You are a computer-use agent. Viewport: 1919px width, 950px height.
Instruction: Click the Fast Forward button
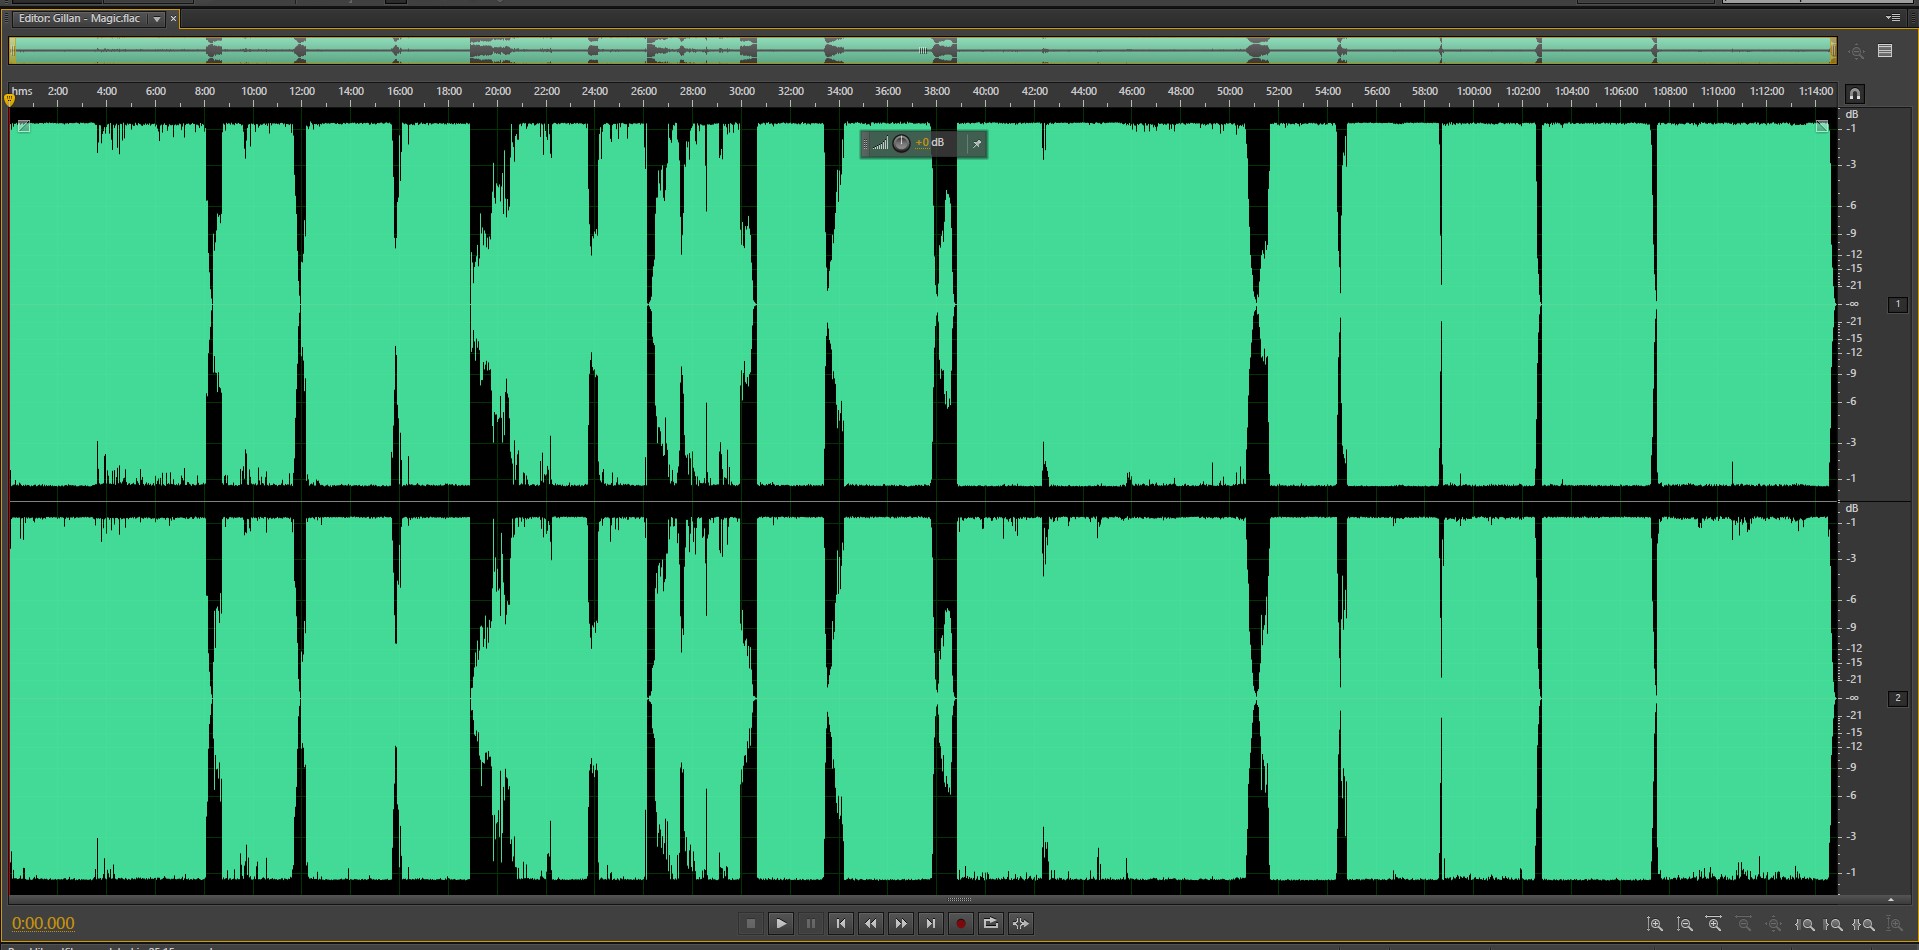(x=901, y=923)
